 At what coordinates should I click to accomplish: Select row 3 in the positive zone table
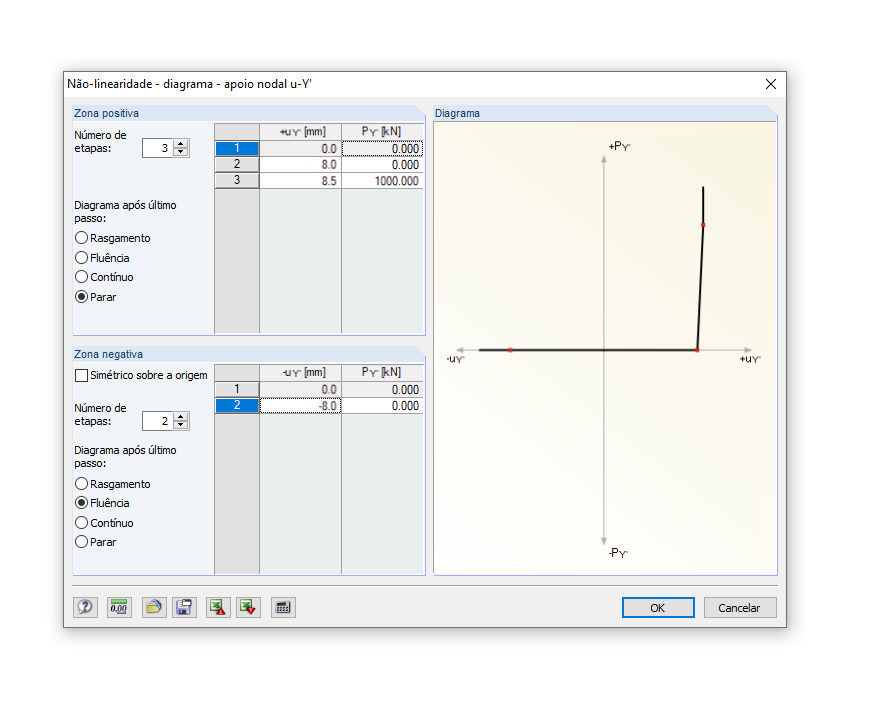tap(236, 181)
